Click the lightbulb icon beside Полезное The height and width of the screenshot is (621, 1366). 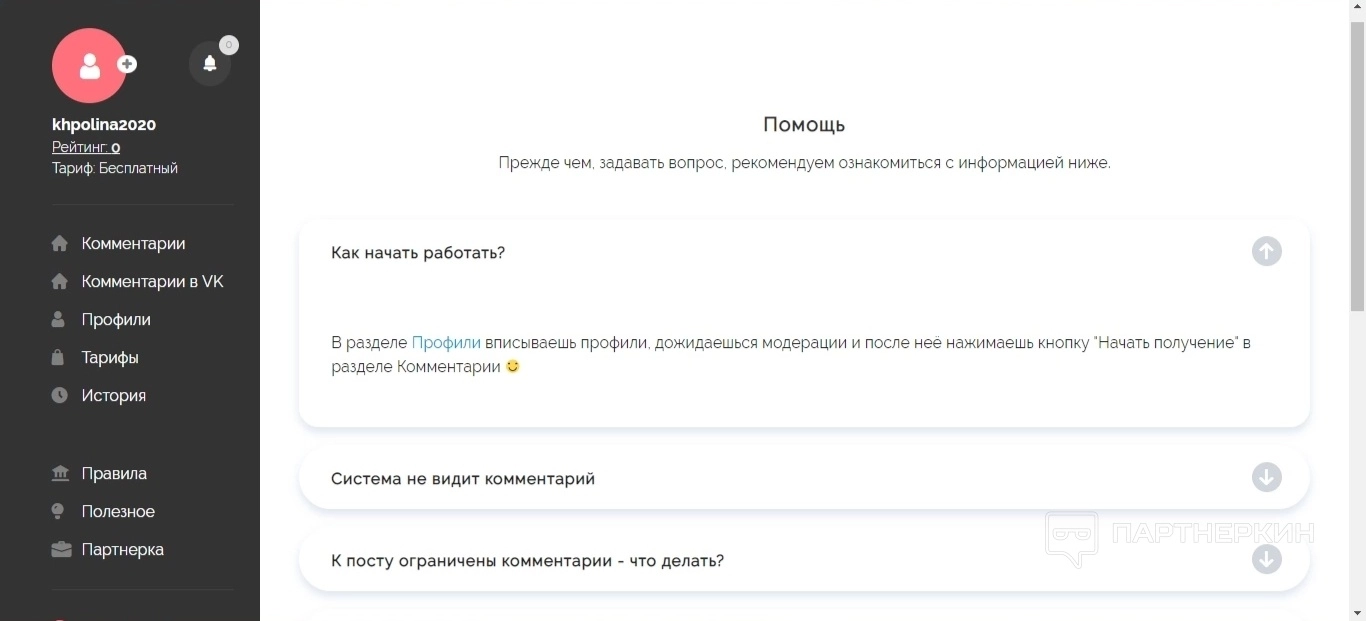60,512
